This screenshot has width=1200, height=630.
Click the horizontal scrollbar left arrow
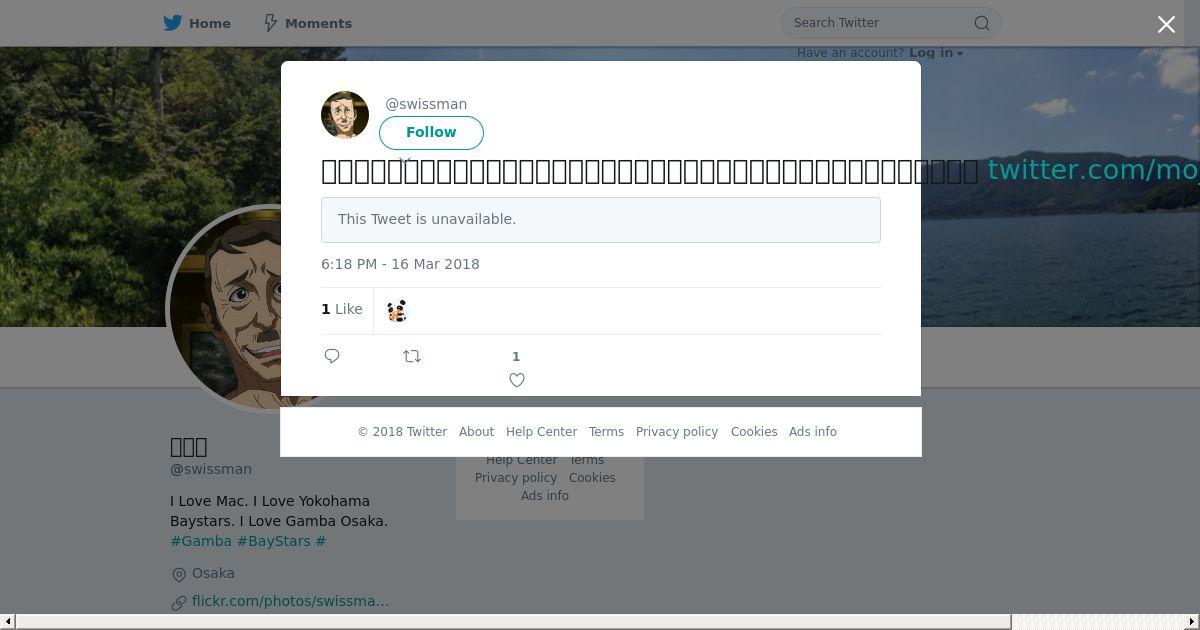(x=8, y=622)
